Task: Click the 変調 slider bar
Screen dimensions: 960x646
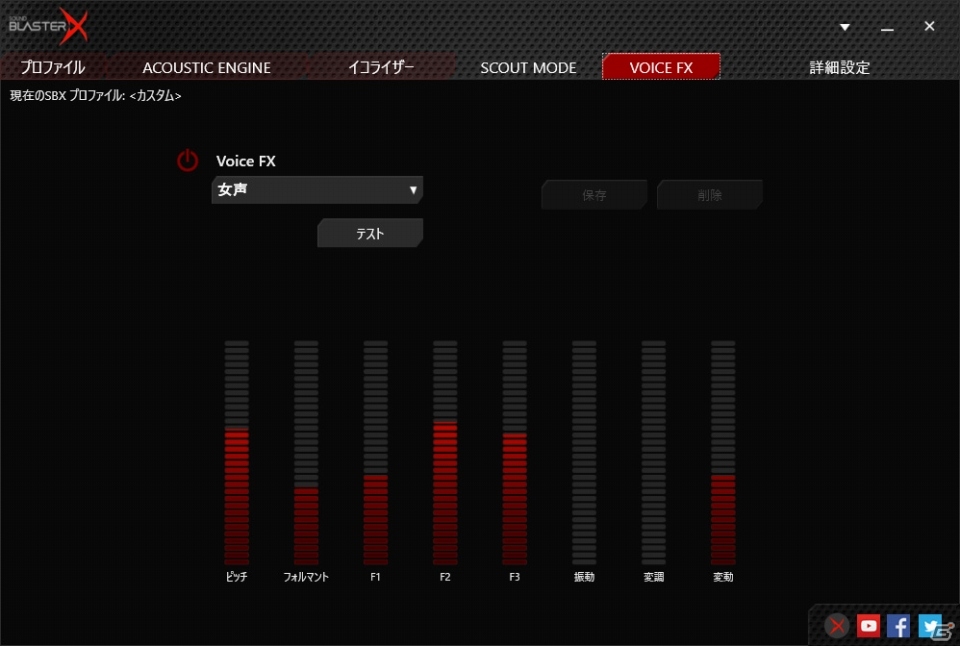Action: click(653, 453)
